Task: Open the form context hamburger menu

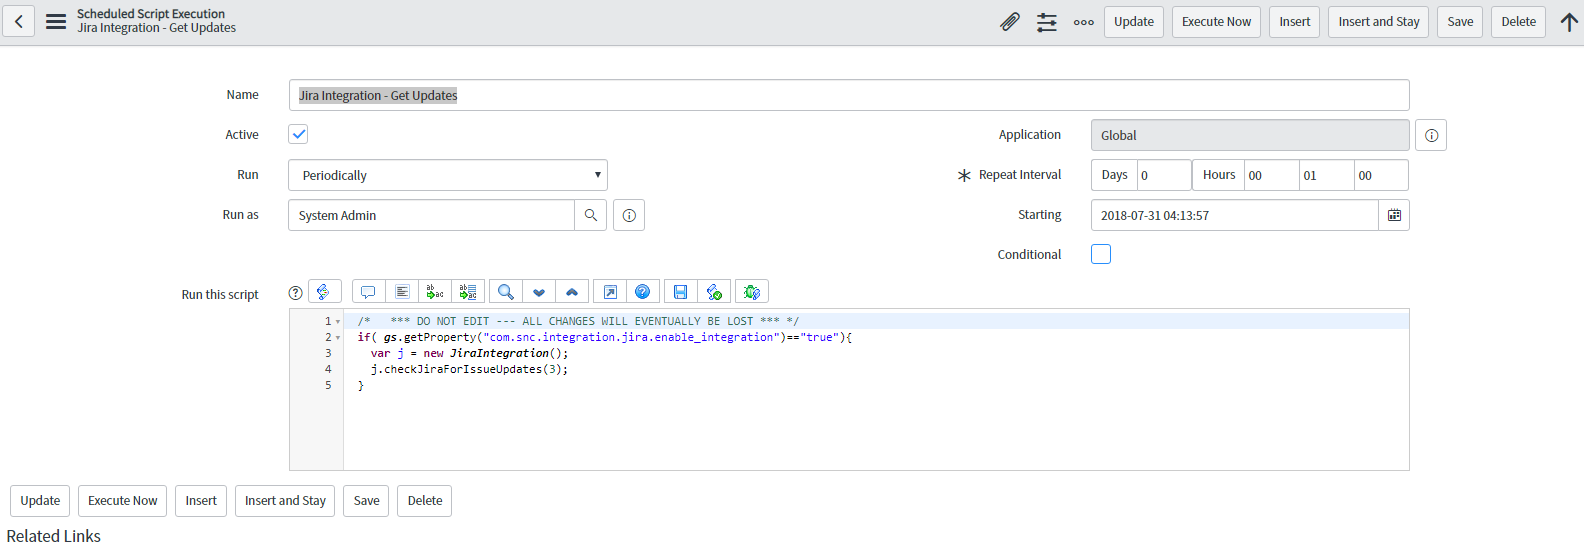Action: tap(56, 21)
